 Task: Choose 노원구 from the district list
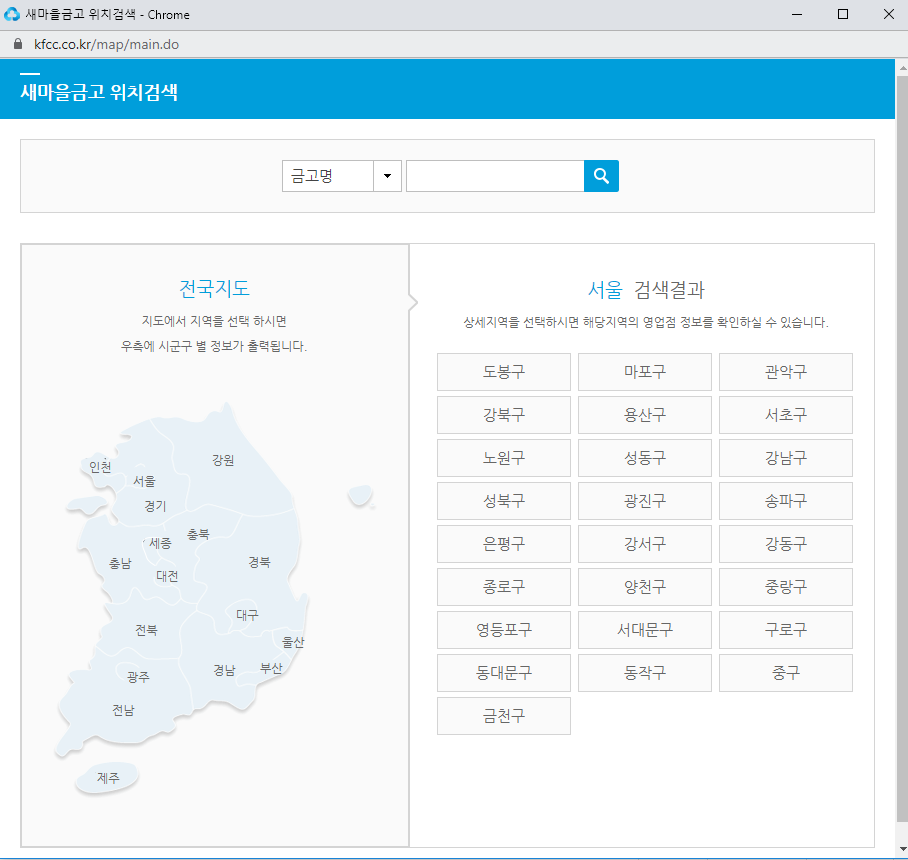pos(504,458)
